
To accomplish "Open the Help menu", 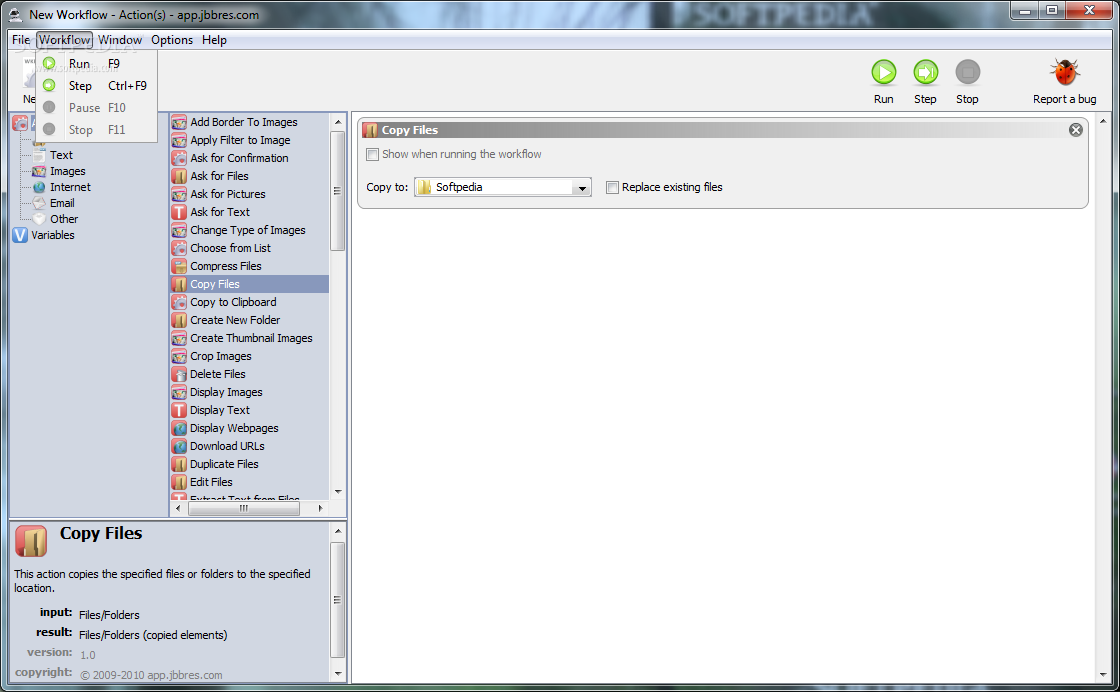I will point(214,40).
